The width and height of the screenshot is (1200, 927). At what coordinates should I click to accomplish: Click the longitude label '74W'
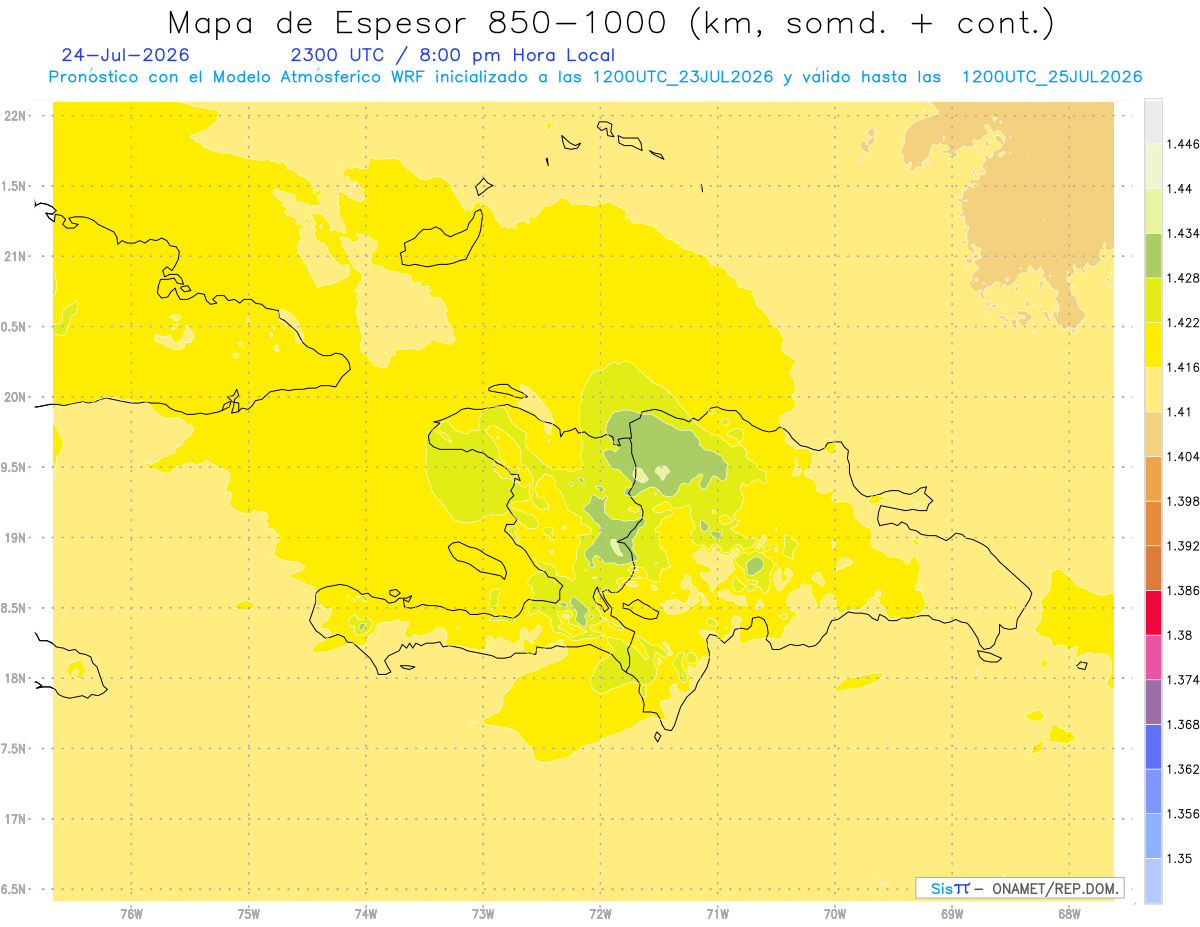tap(365, 913)
